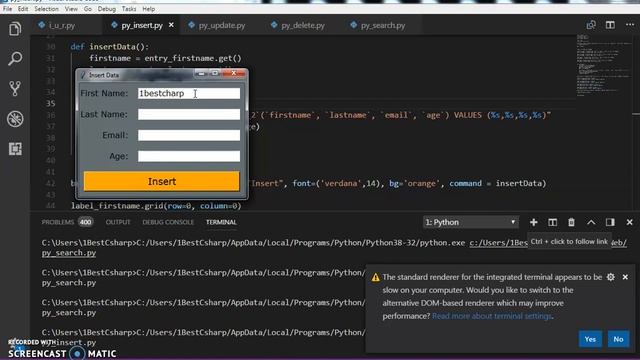Open the terminal selector dropdown '1: Python'
Image resolution: width=640 pixels, height=360 pixels.
coord(471,222)
